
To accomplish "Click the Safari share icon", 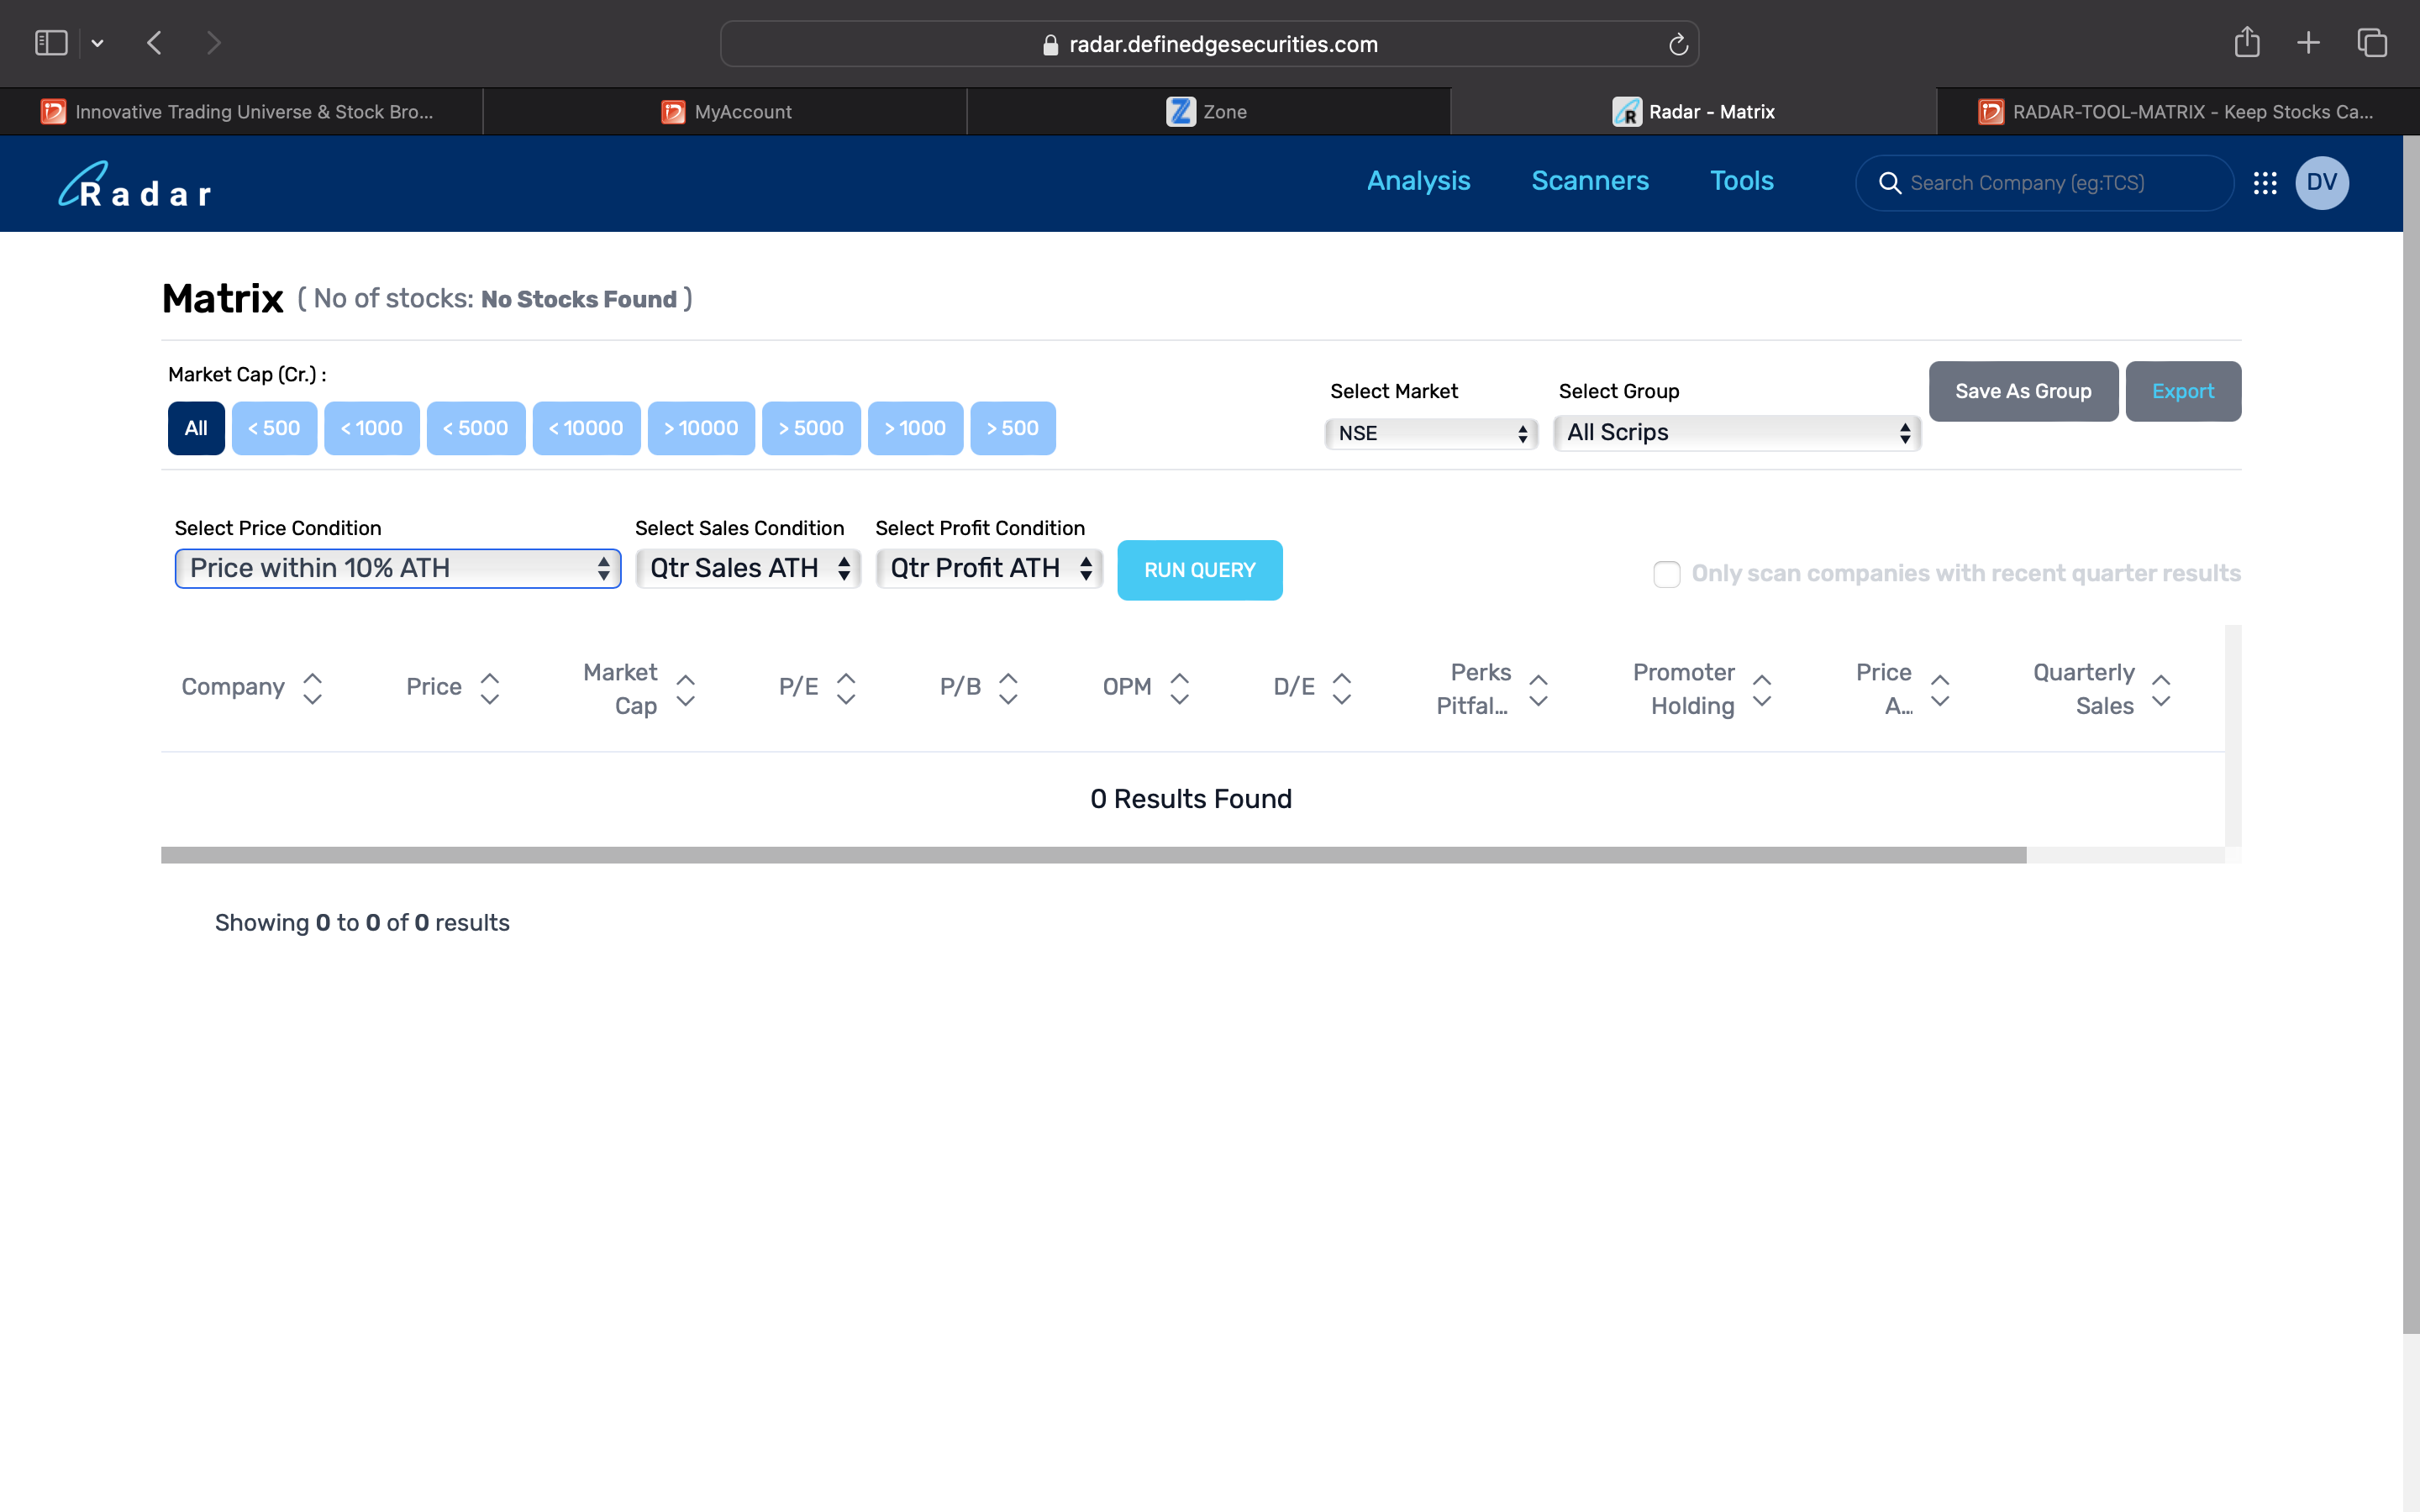I will click(x=2247, y=43).
